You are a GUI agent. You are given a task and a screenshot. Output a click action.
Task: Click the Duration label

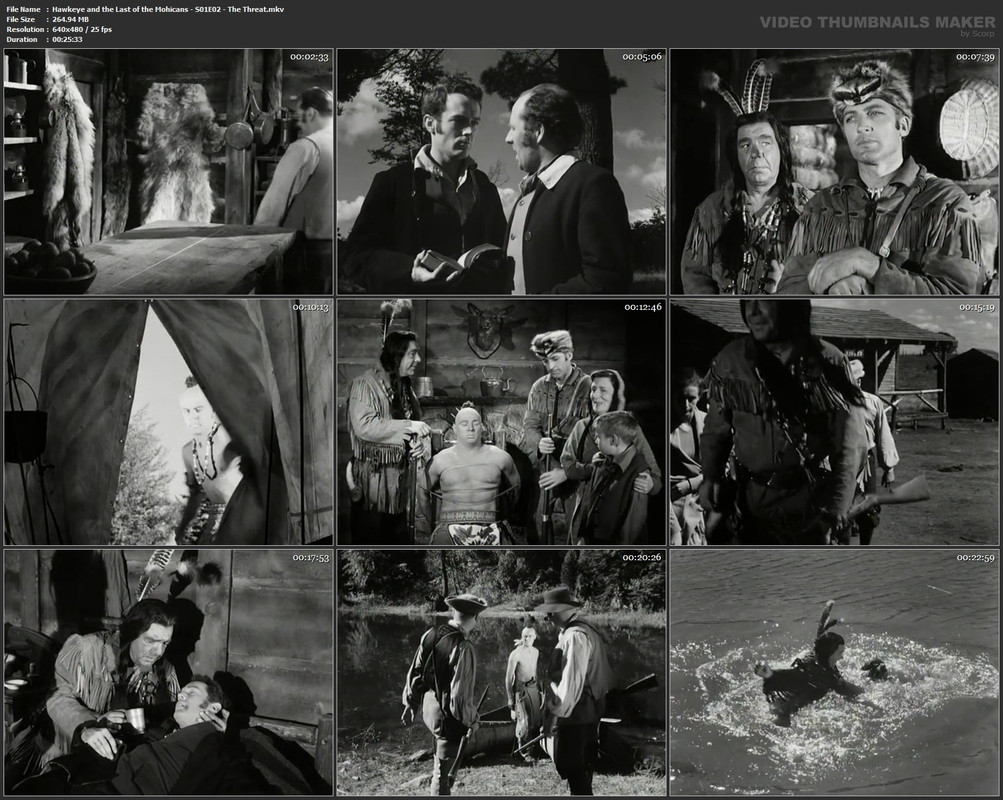tap(22, 39)
